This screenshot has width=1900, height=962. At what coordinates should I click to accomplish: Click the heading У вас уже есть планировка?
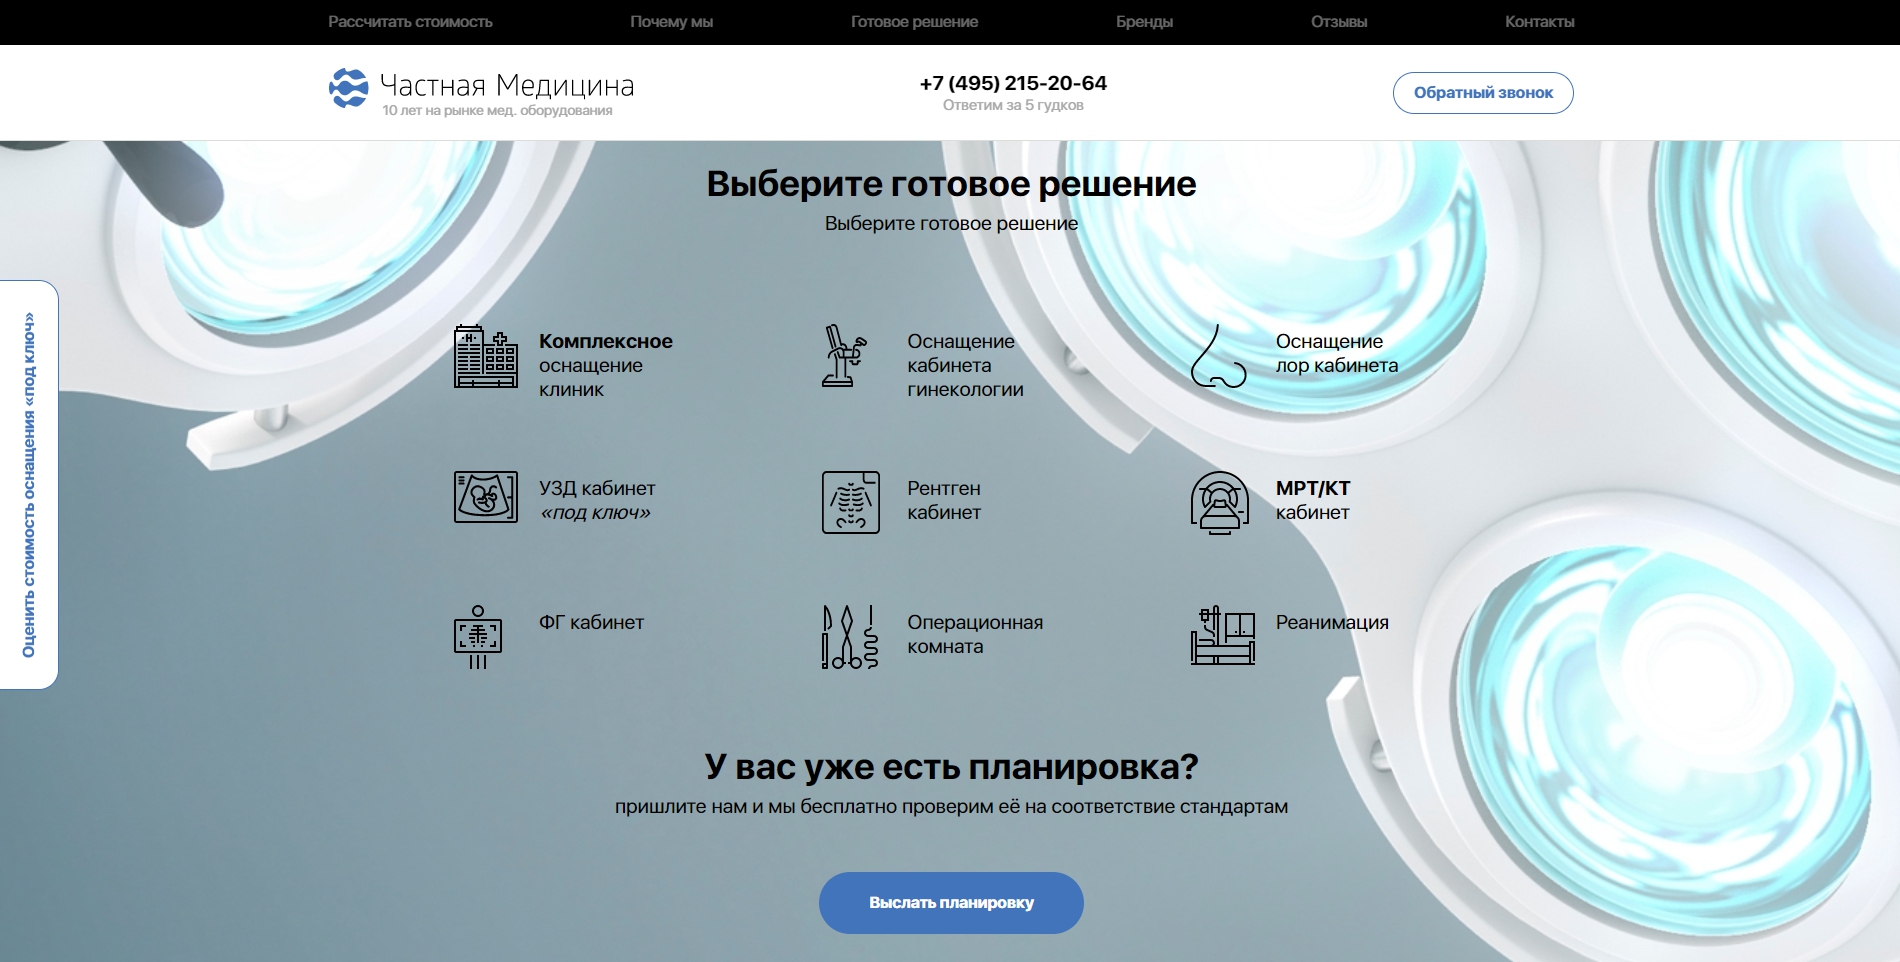(x=951, y=766)
